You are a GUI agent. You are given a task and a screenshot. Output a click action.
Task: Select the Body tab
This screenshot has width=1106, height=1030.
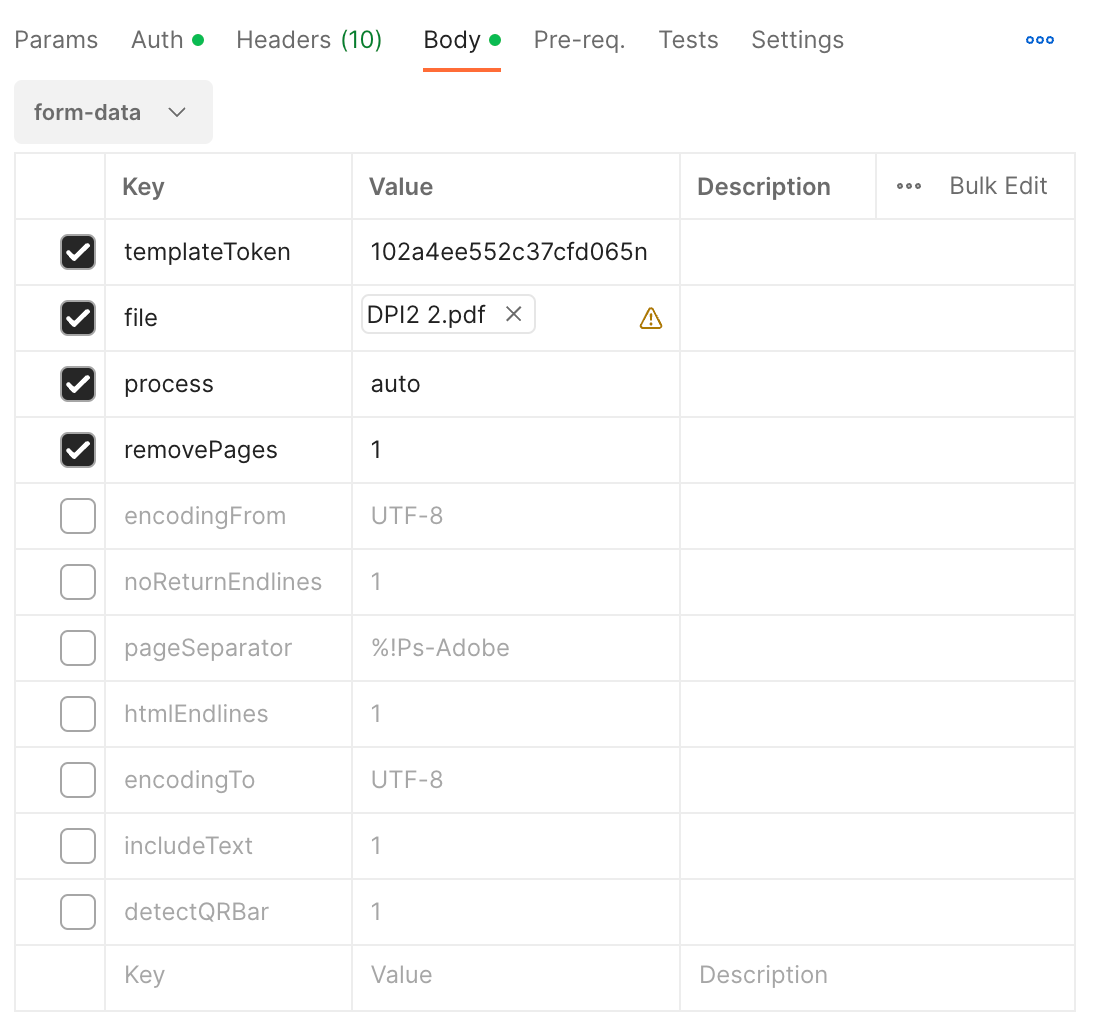tap(462, 40)
